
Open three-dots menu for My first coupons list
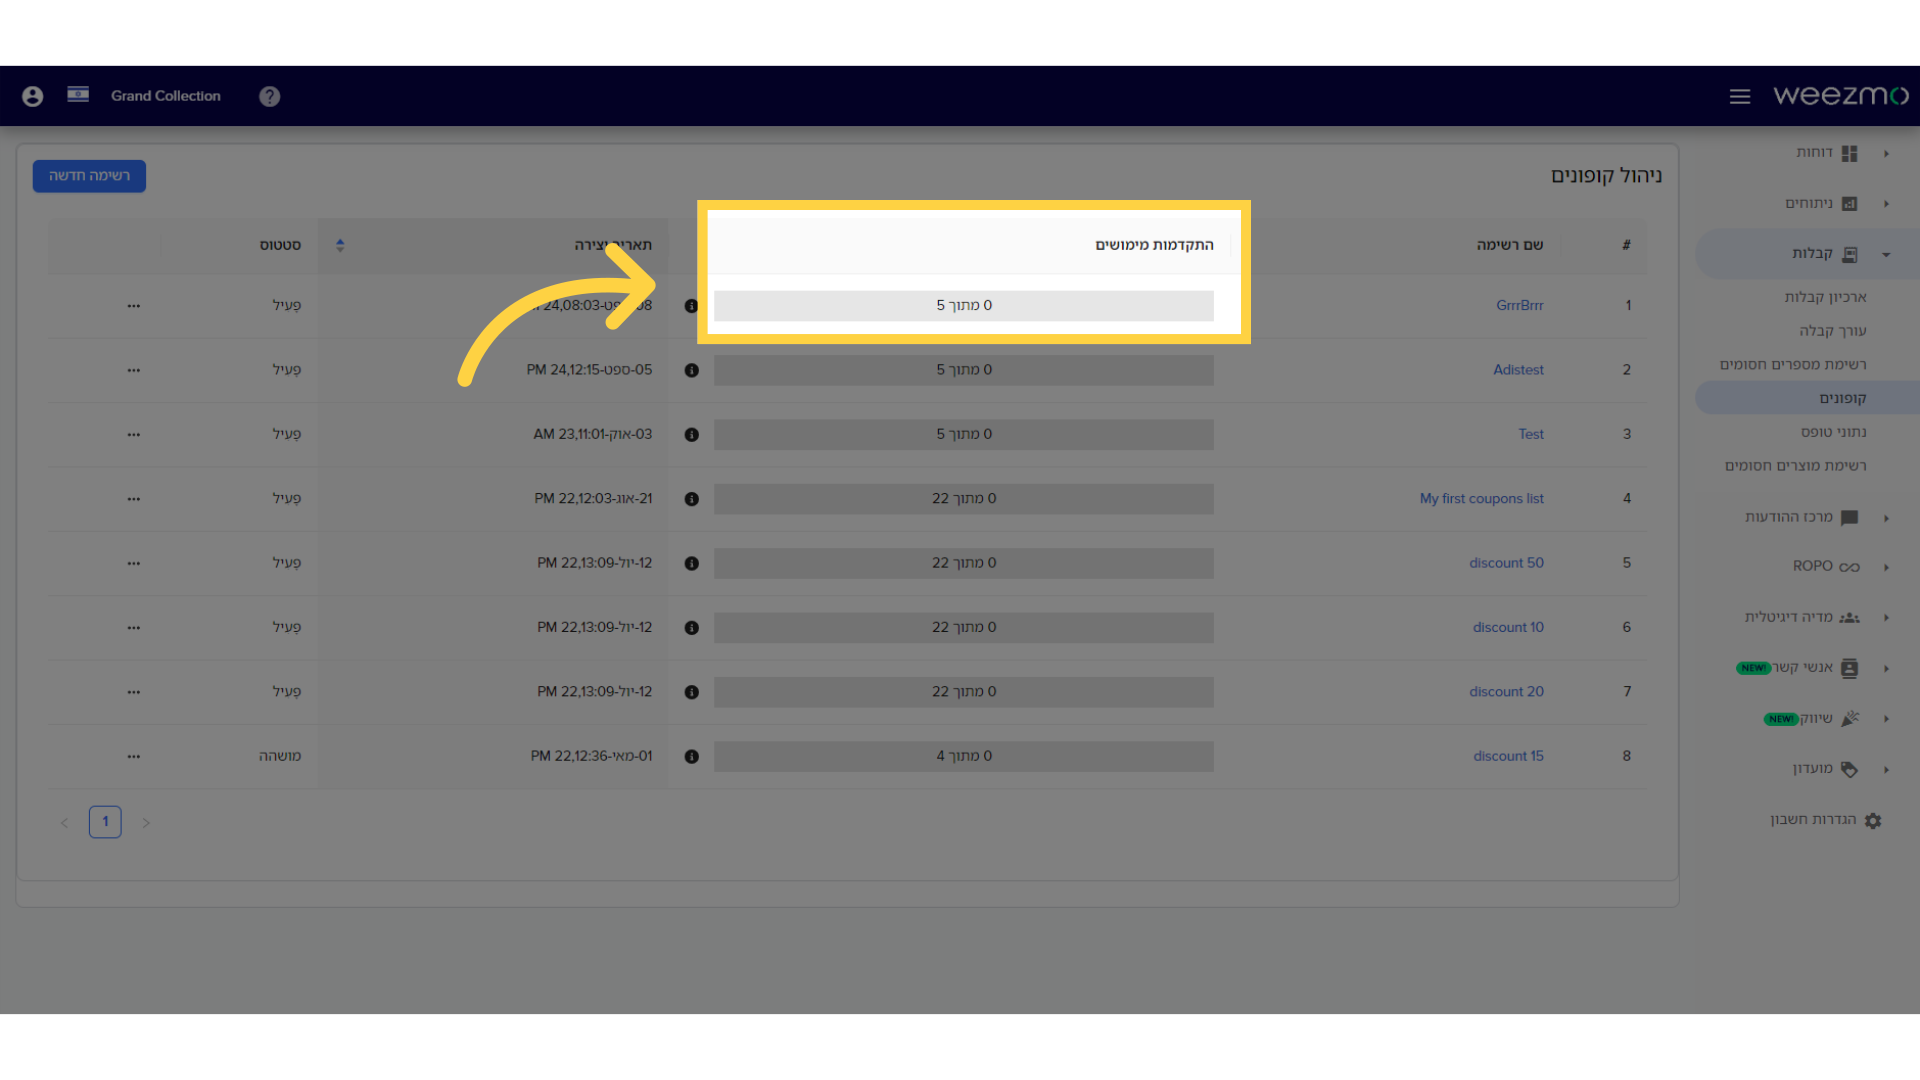(x=134, y=499)
